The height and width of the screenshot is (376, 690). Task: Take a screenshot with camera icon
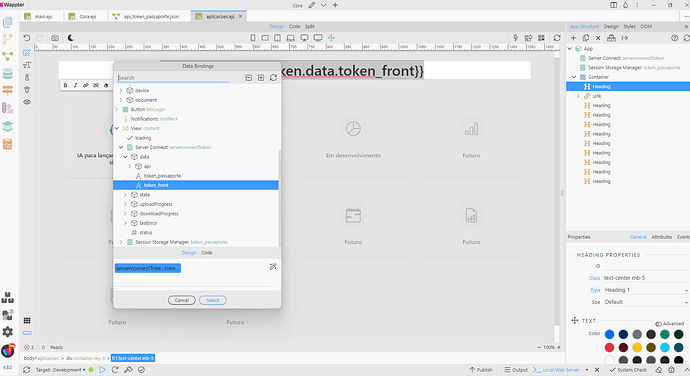tap(55, 38)
